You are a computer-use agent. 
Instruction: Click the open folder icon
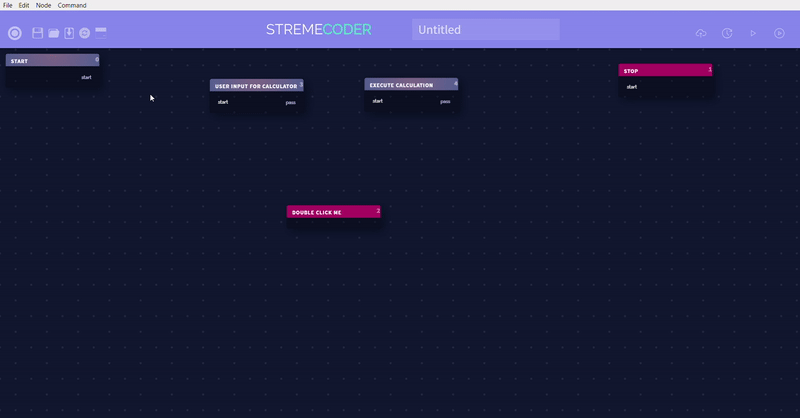(54, 33)
